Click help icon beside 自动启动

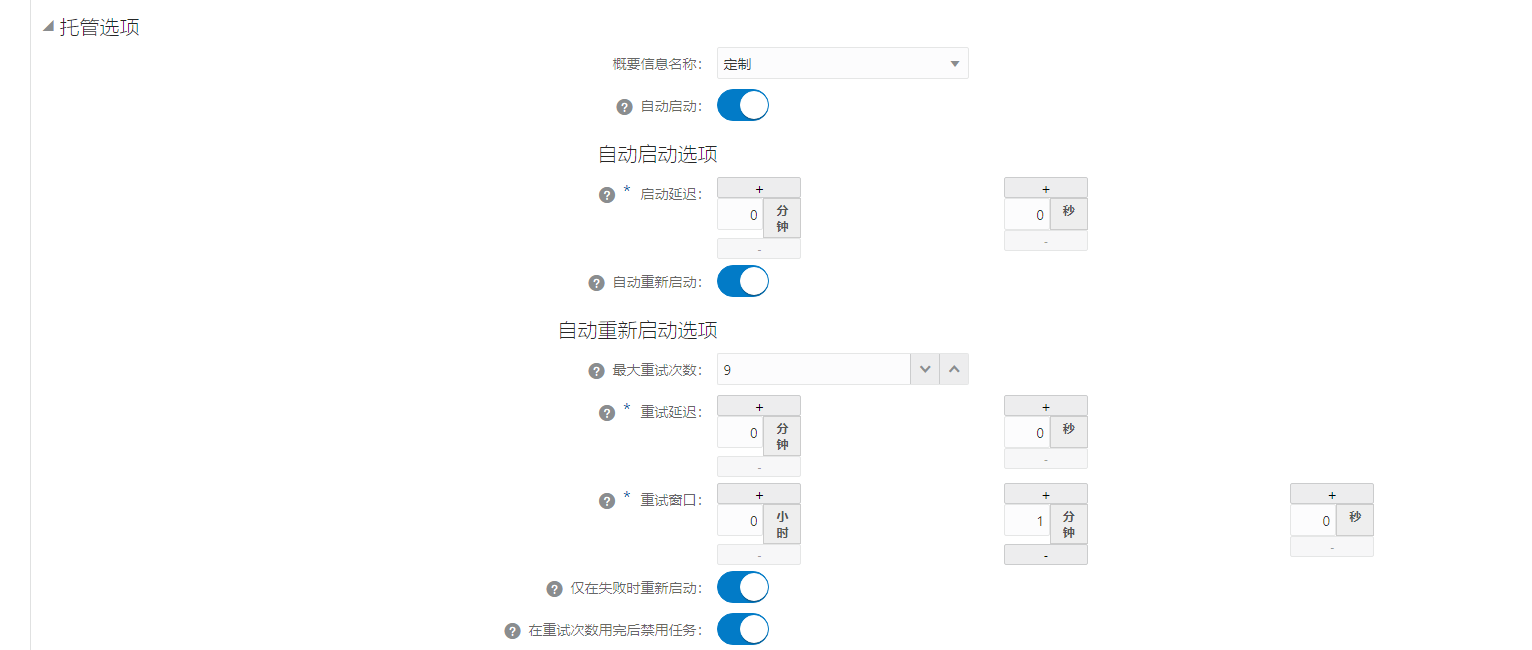624,106
